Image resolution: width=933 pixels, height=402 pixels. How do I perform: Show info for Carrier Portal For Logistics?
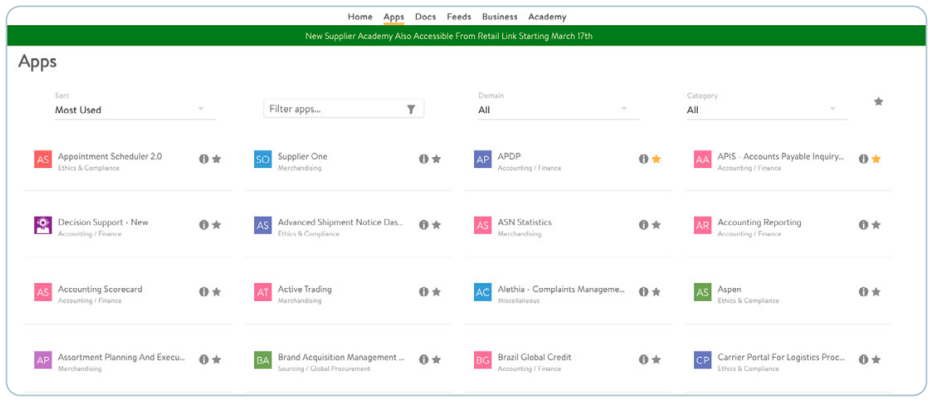pos(863,360)
